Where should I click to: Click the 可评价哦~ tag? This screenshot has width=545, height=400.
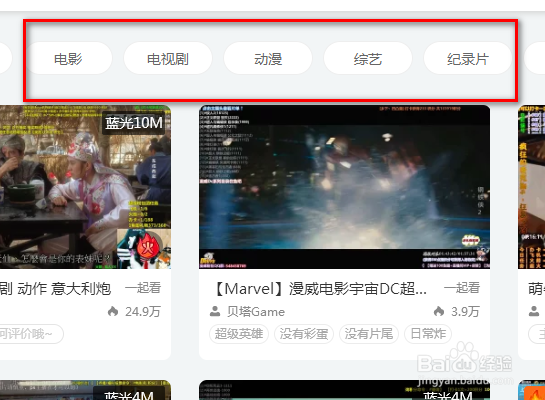coord(31,334)
